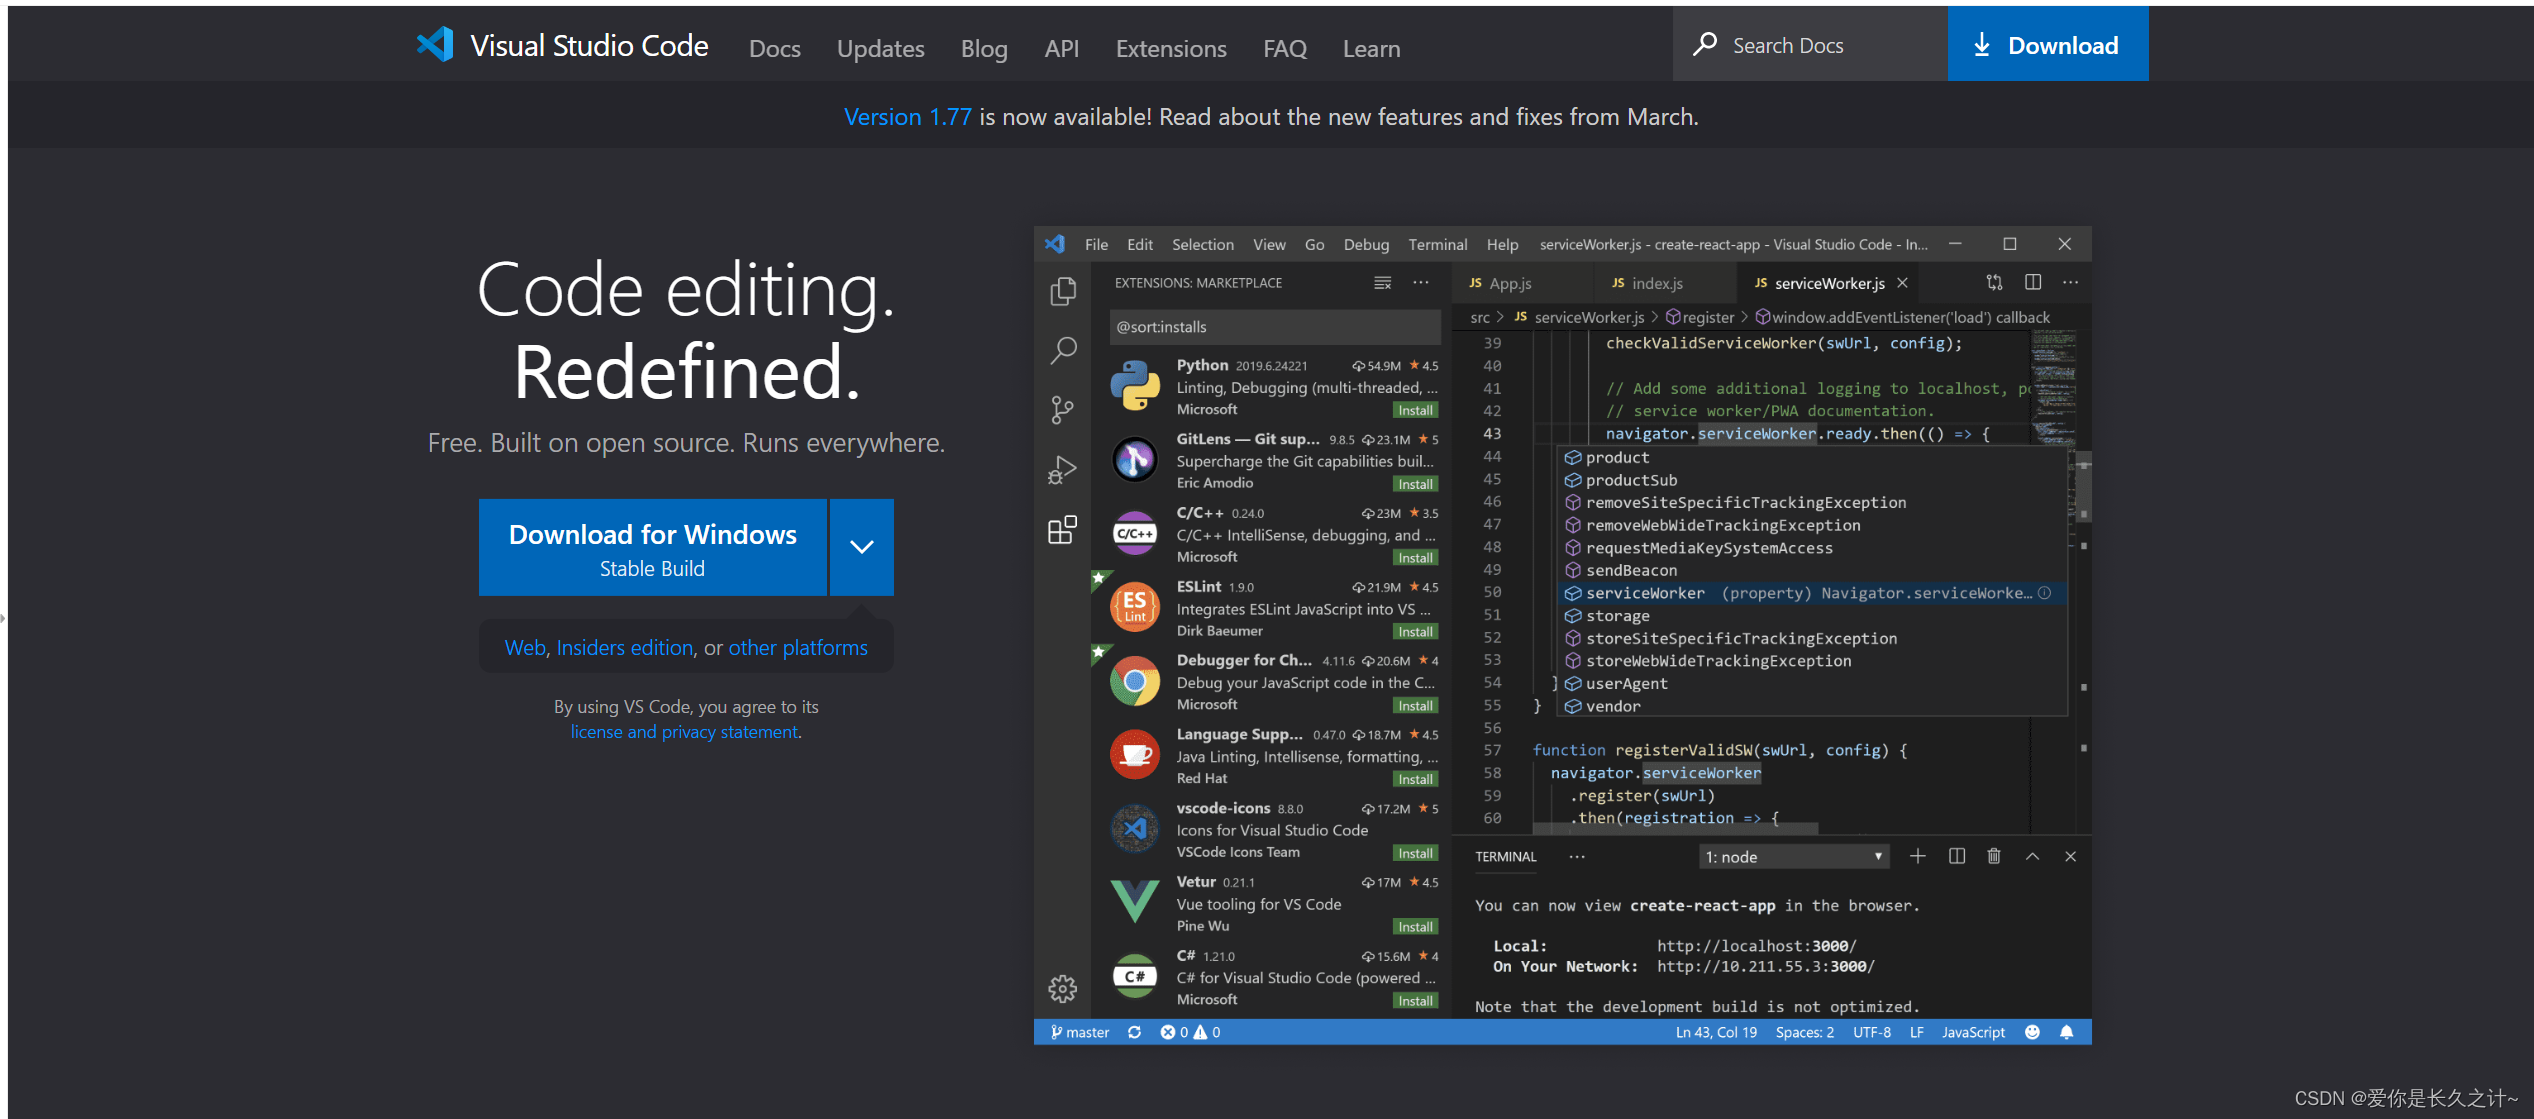Open extensions panel more actions ellipsis
2534x1119 pixels.
click(1421, 283)
